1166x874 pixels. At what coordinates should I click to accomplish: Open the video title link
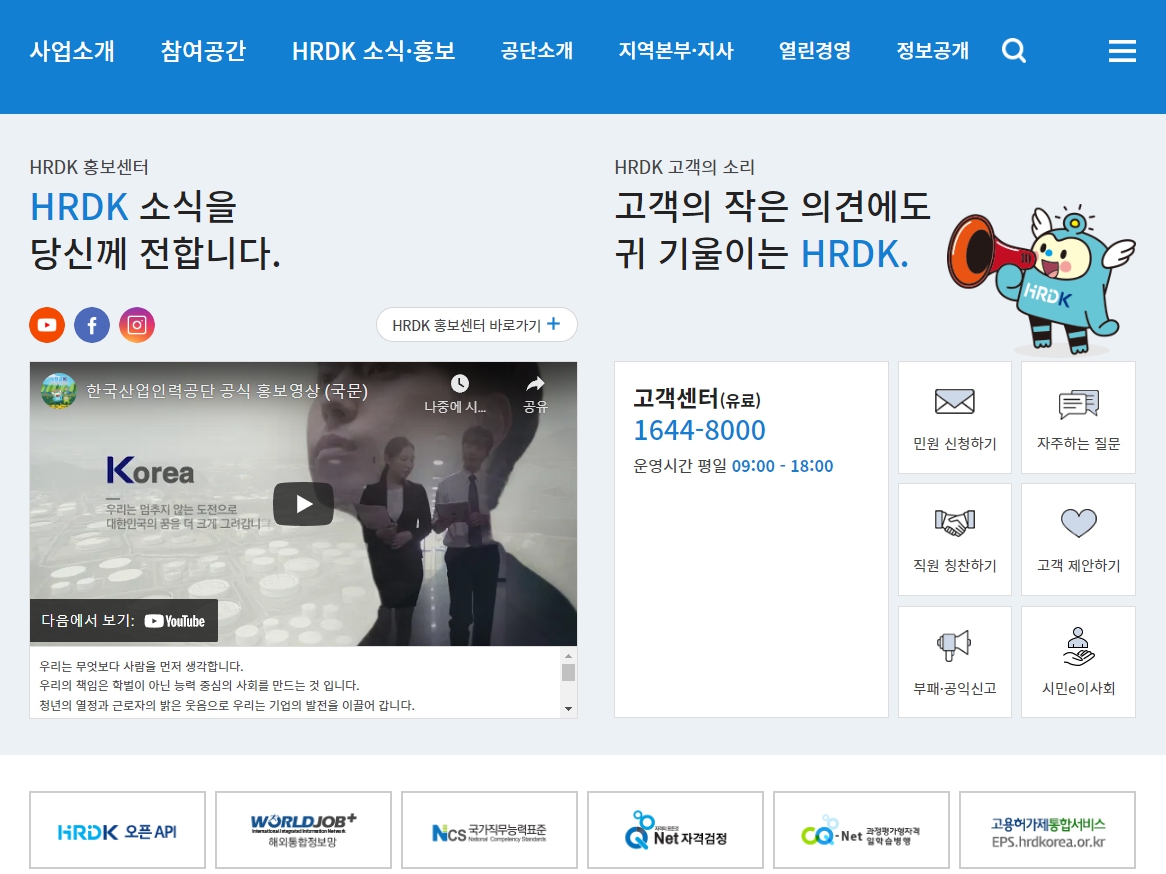pos(227,391)
